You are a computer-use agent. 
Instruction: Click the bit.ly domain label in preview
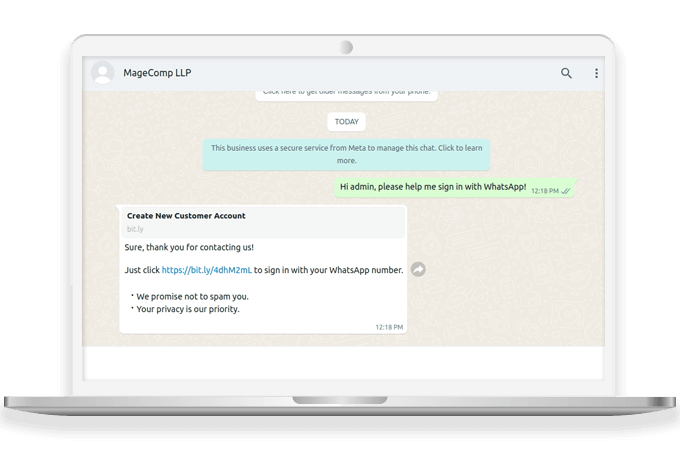[x=135, y=229]
